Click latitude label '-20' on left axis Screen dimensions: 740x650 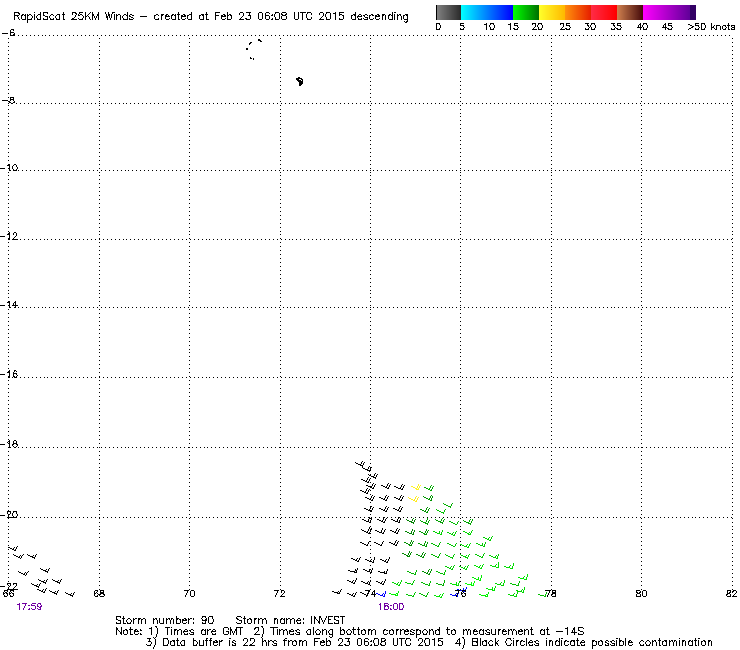[9, 515]
